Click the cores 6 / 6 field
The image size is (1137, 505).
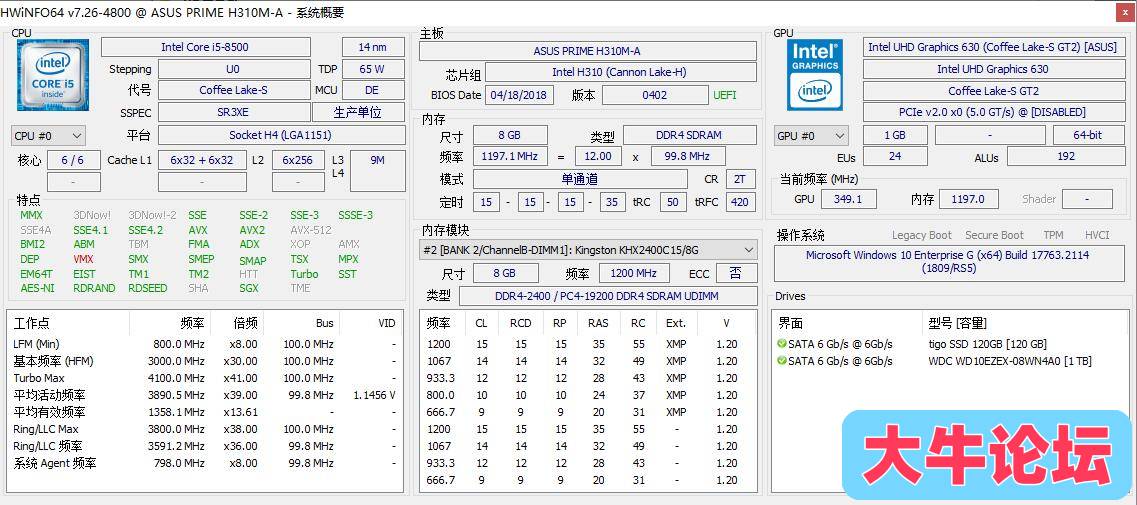click(x=73, y=160)
